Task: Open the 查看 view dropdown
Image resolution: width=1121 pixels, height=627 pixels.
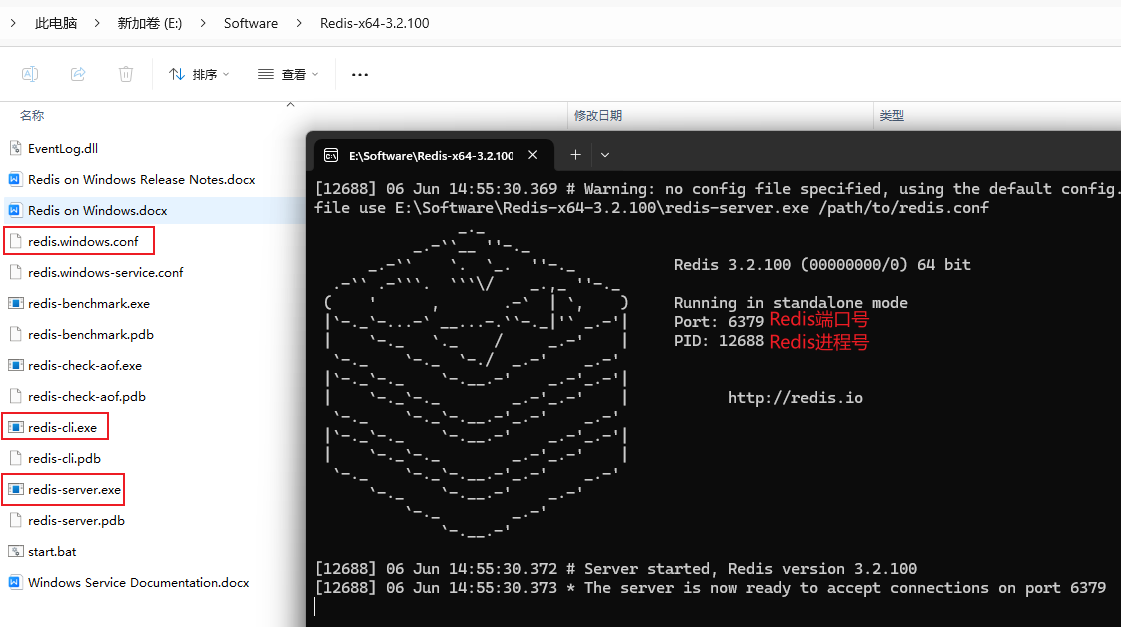Action: coord(288,74)
